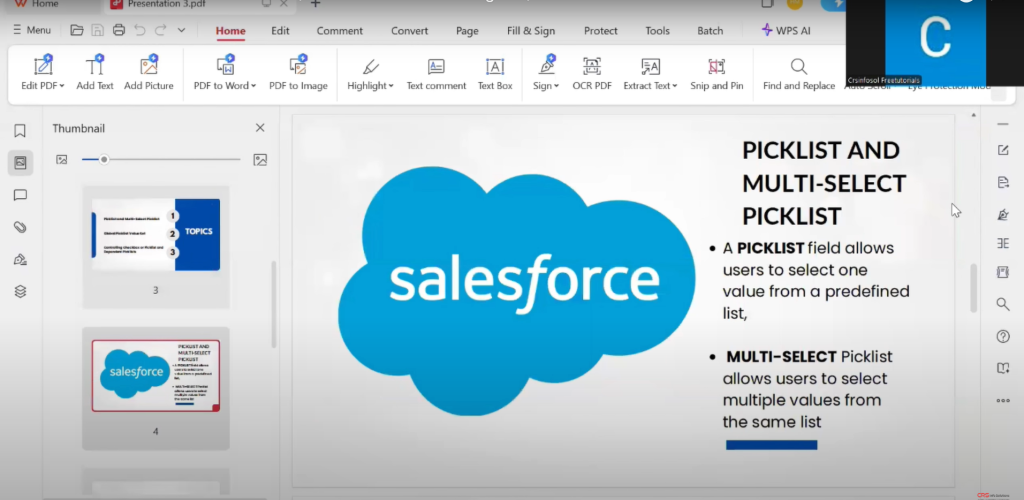Open the Text Box tool

click(x=494, y=68)
